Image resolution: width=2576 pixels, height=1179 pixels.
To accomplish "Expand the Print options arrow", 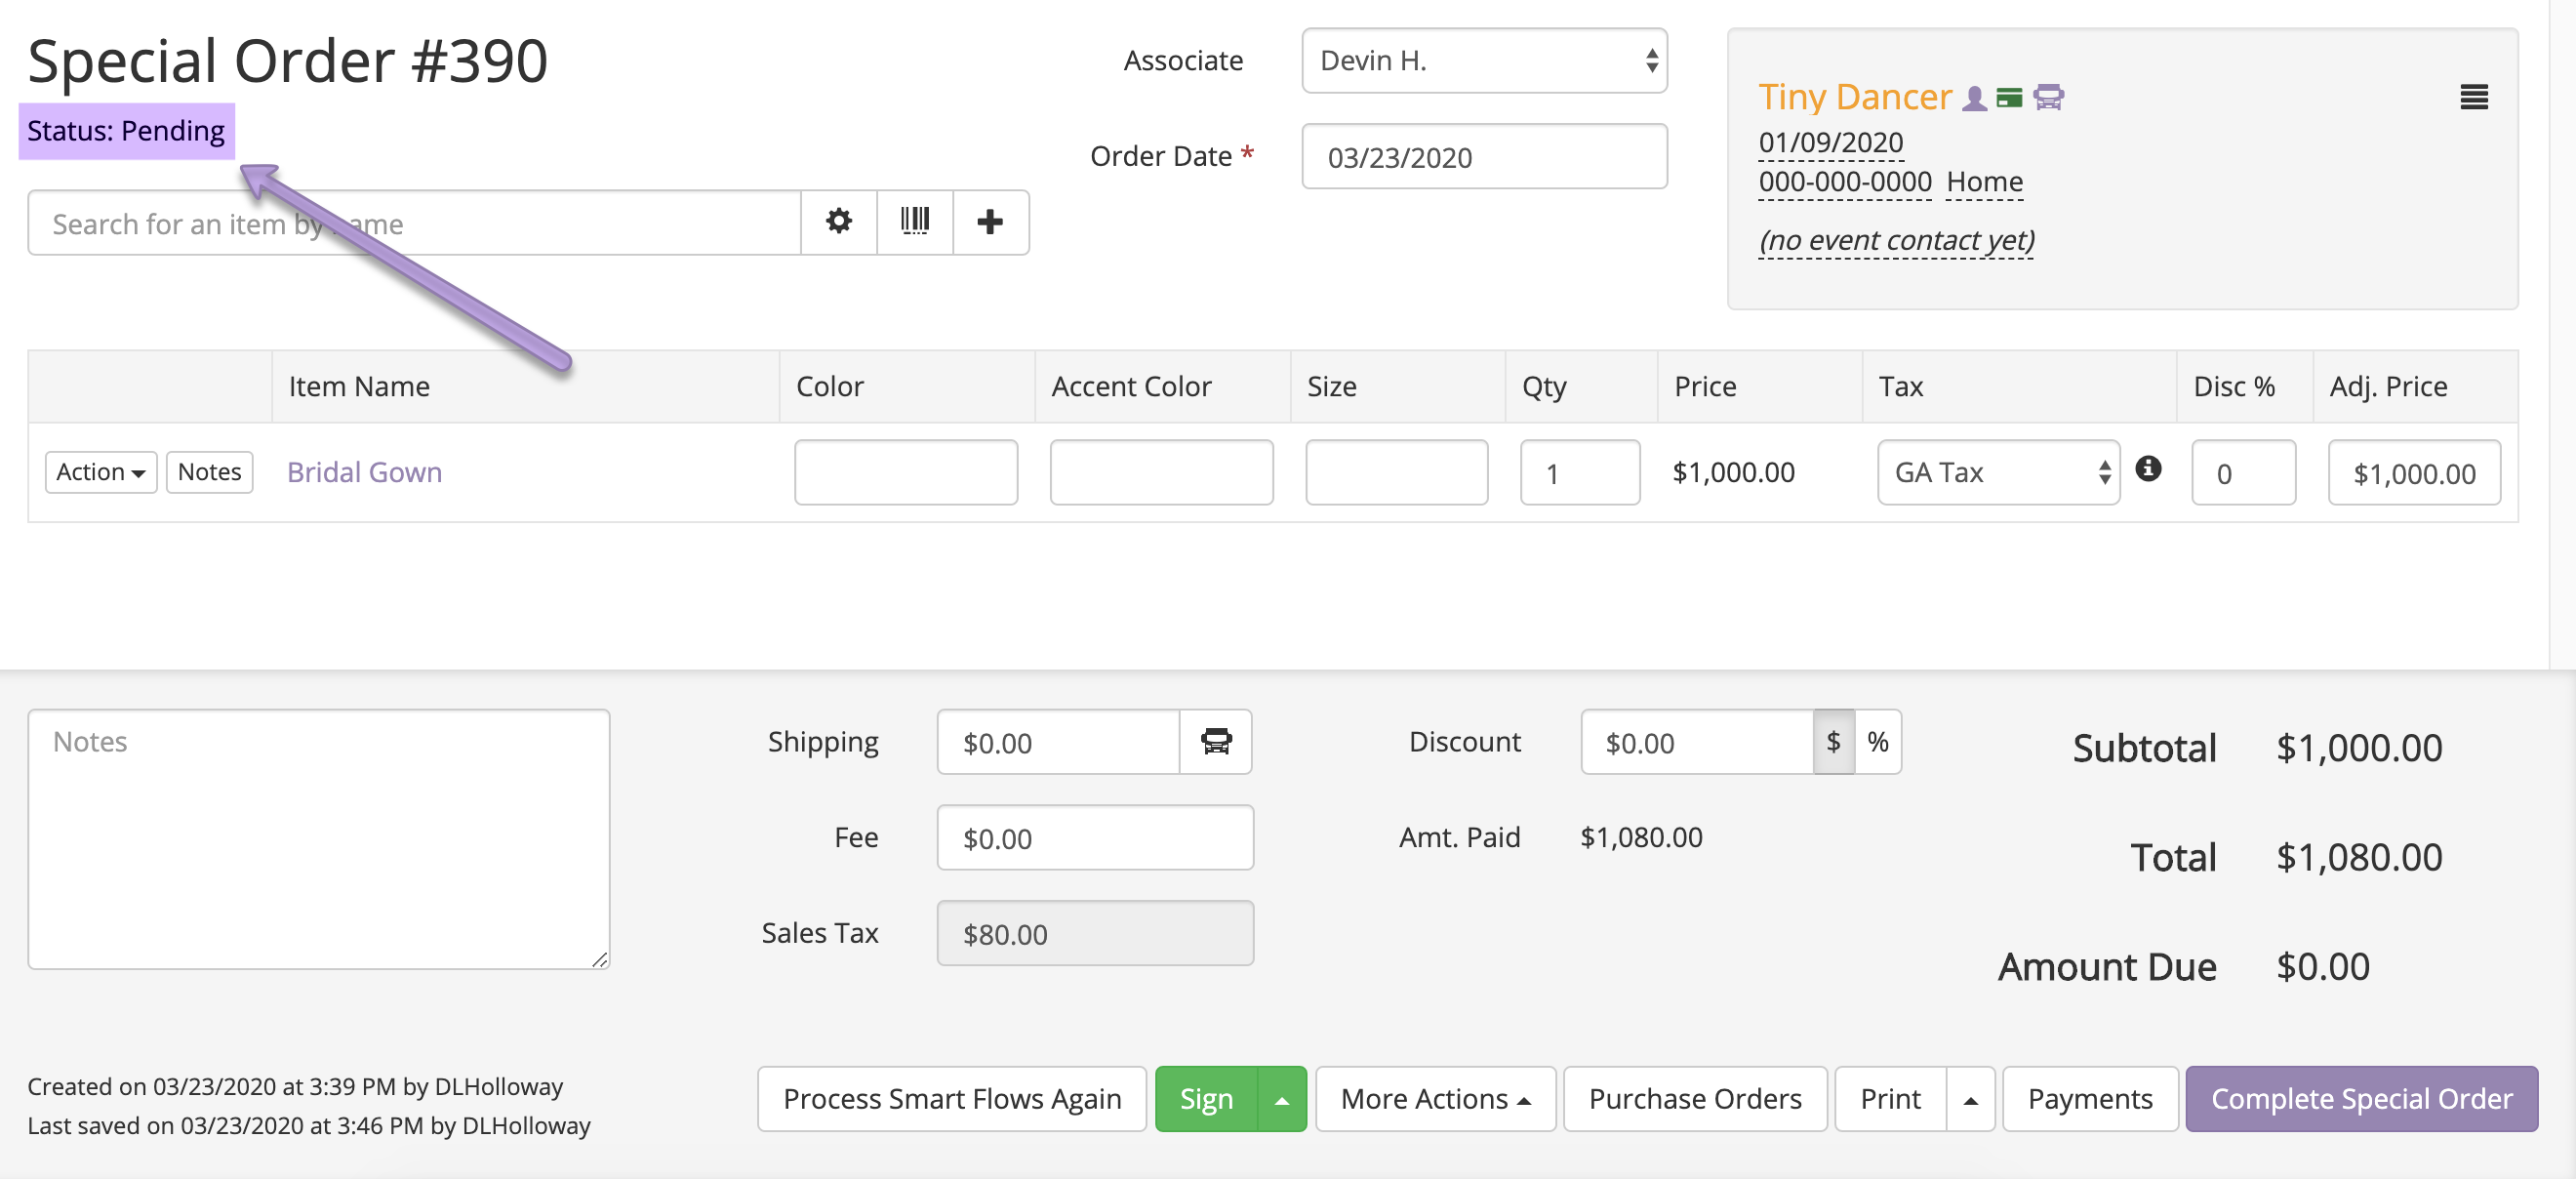I will pyautogui.click(x=1970, y=1099).
